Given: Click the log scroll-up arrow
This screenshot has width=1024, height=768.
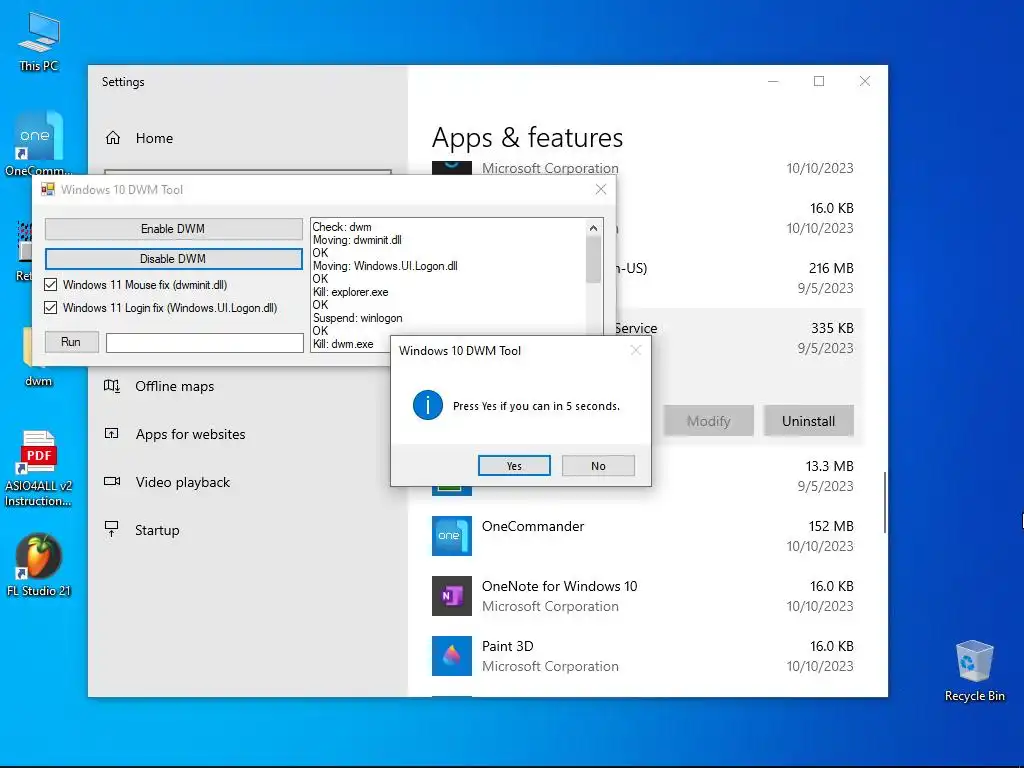Looking at the screenshot, I should click(x=593, y=228).
